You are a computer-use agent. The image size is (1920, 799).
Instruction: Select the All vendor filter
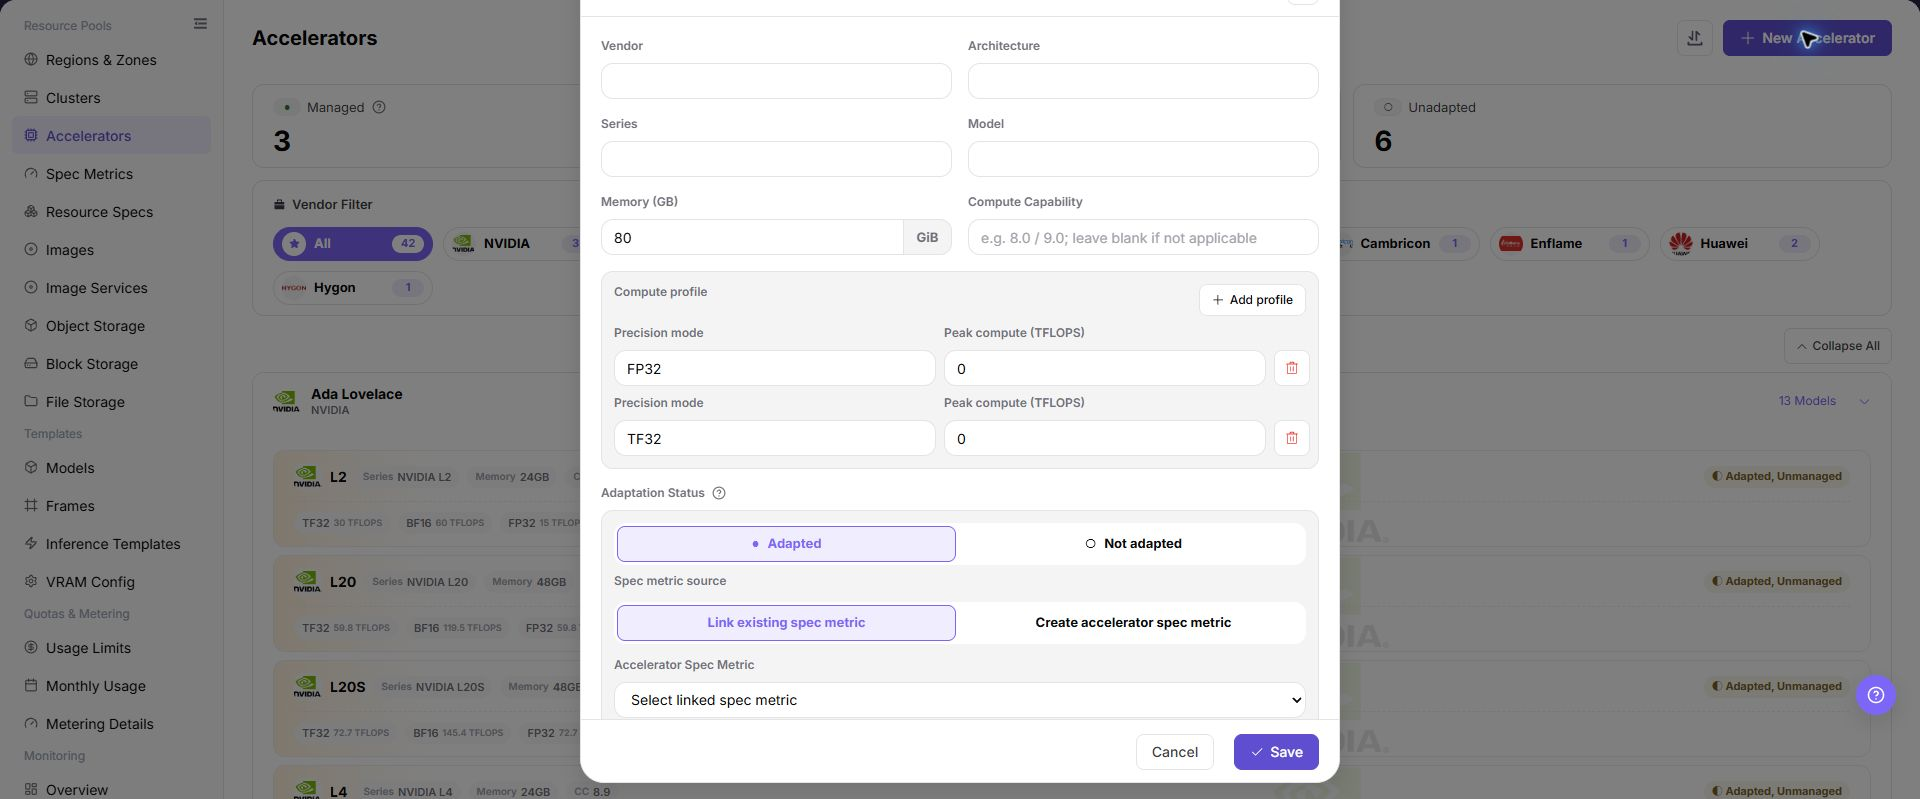pyautogui.click(x=353, y=244)
